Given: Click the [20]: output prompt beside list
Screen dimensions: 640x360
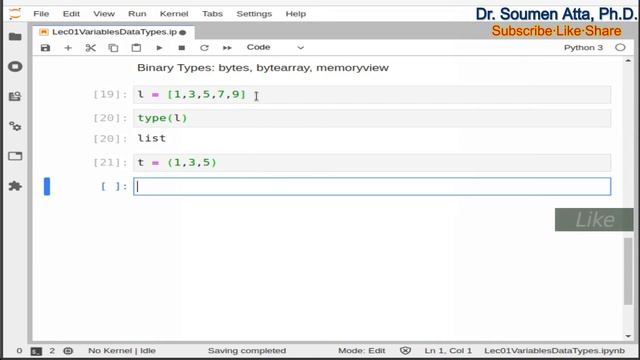Looking at the screenshot, I should click(x=110, y=139).
